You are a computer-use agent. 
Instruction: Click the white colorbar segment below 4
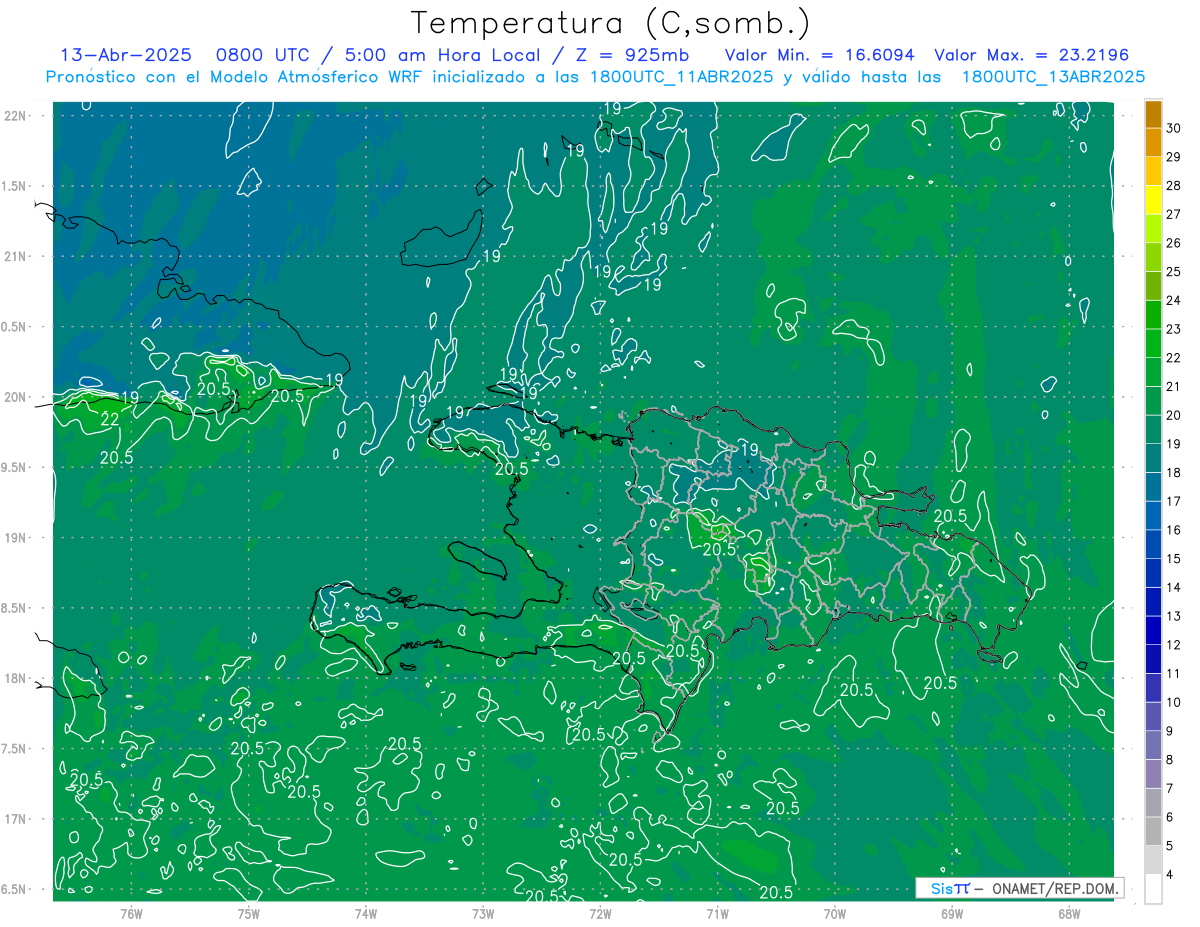[x=1153, y=888]
